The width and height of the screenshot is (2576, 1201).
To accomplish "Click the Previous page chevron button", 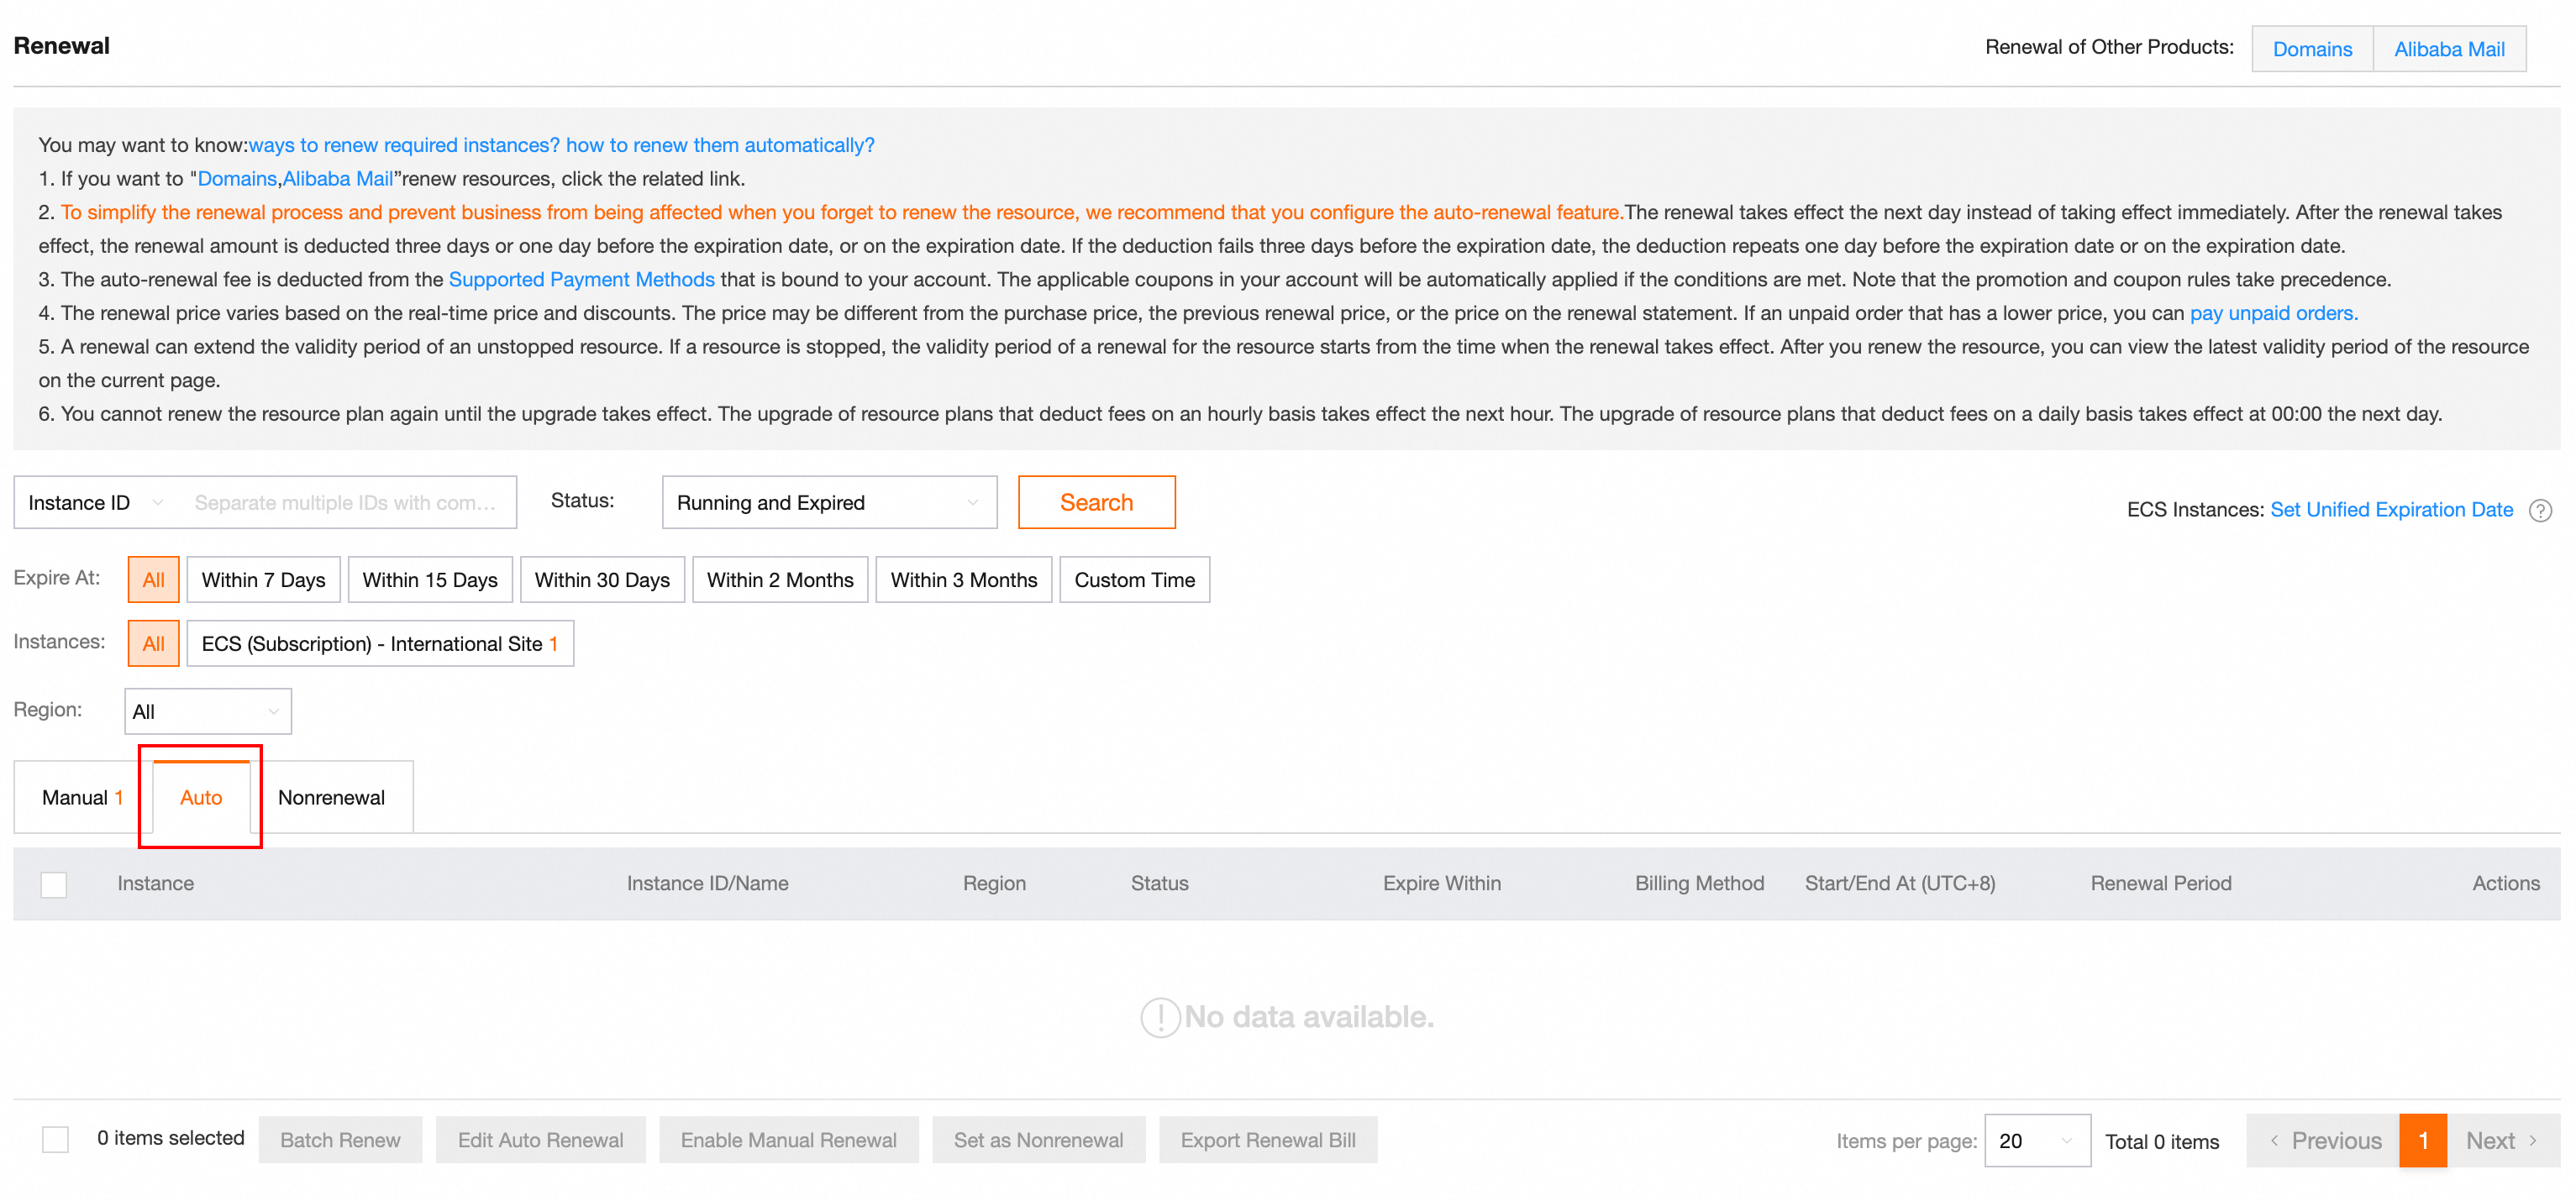I will click(x=2323, y=1140).
